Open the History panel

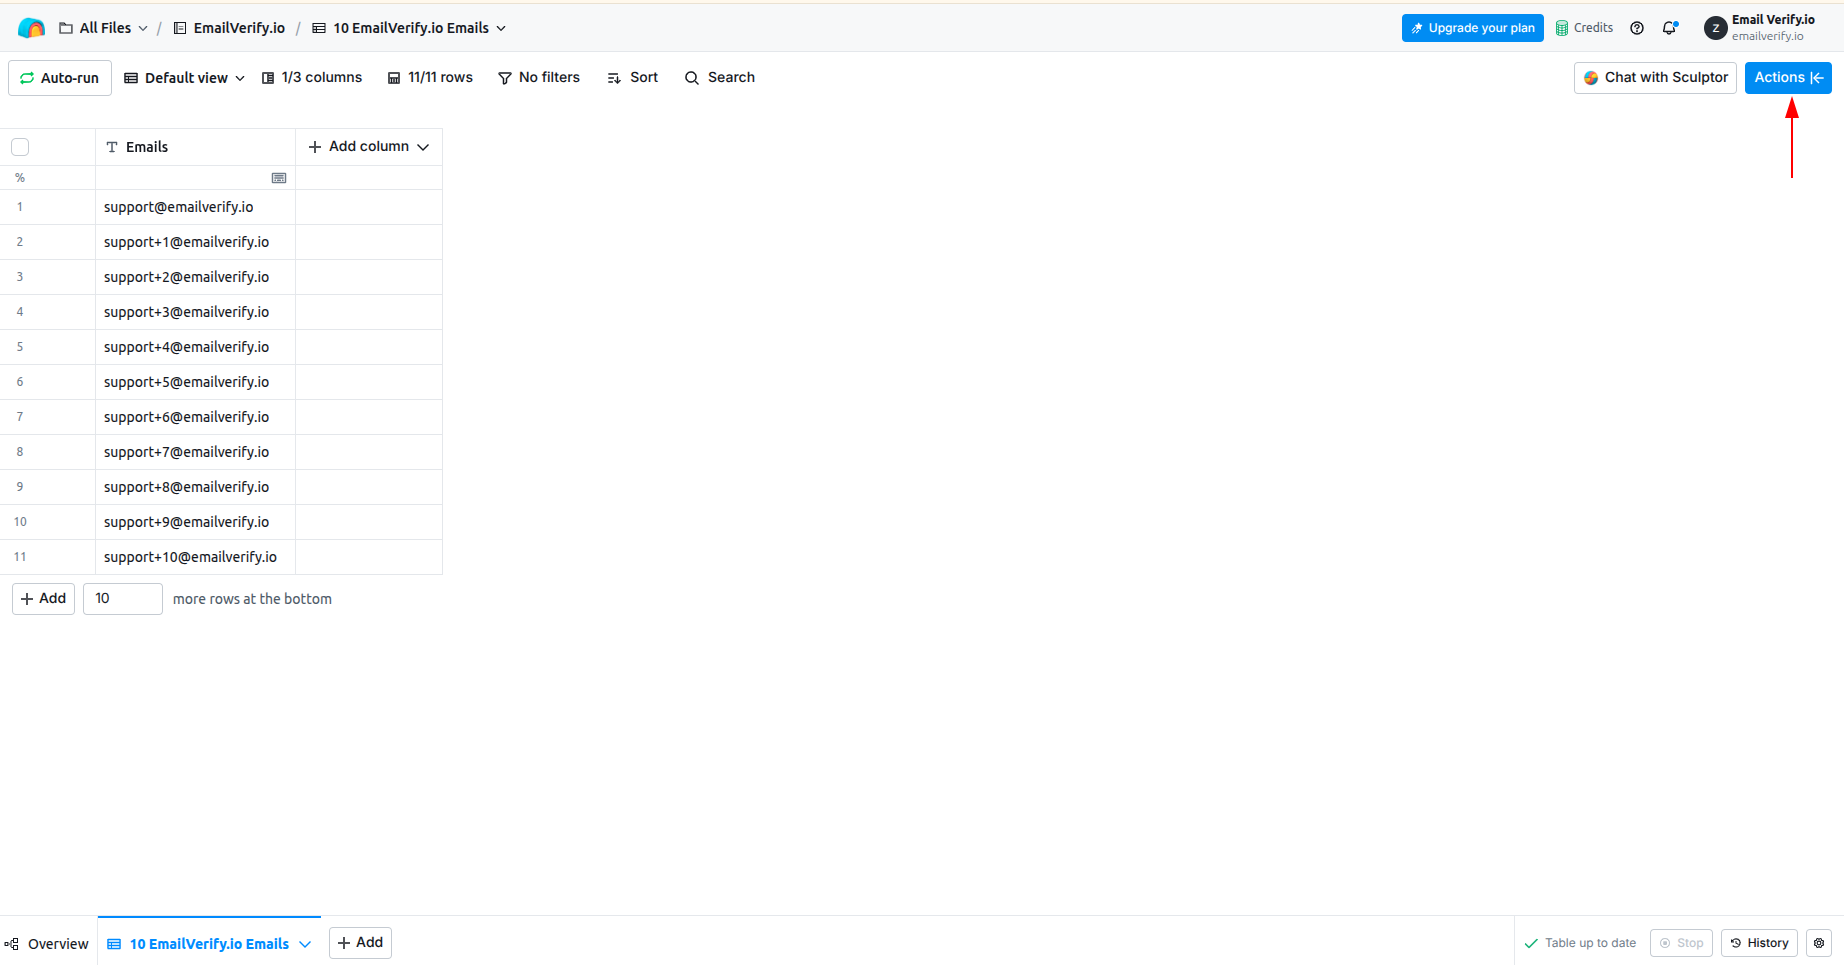point(1759,943)
